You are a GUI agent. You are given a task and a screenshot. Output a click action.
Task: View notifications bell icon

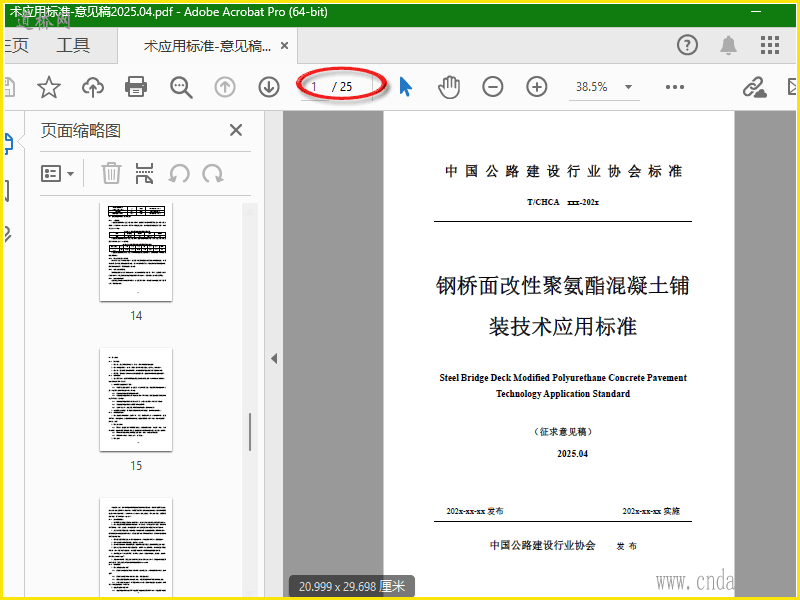click(729, 45)
